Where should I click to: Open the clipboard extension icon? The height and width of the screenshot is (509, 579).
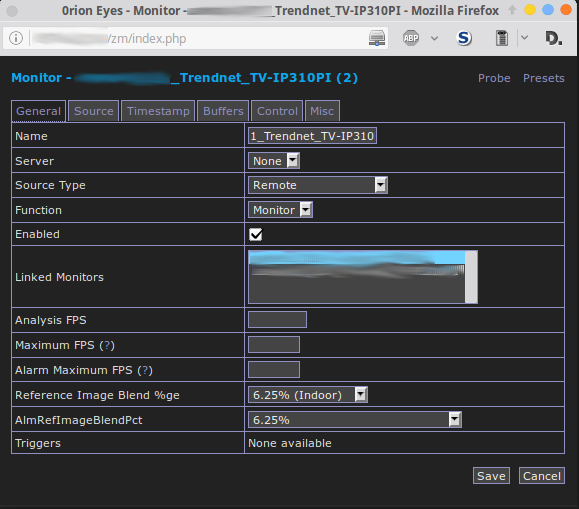point(501,38)
